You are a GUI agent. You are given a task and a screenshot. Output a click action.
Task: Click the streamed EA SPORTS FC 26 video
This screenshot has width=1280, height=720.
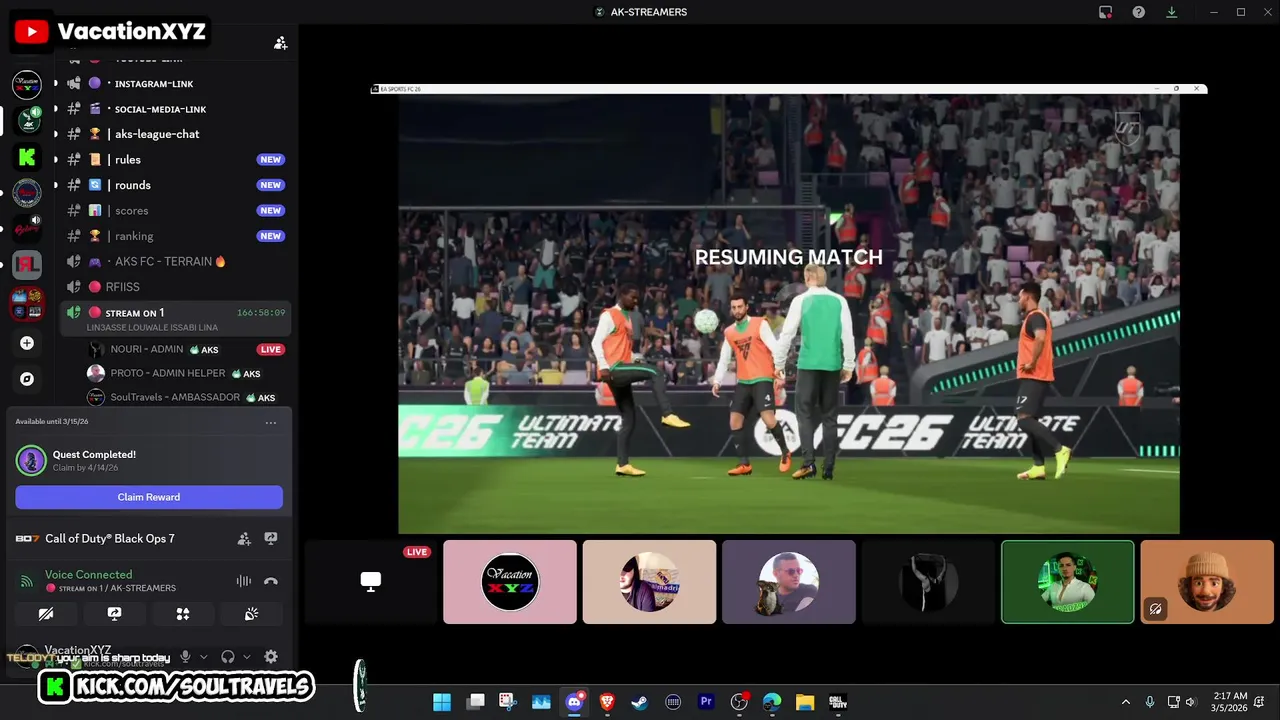[789, 309]
